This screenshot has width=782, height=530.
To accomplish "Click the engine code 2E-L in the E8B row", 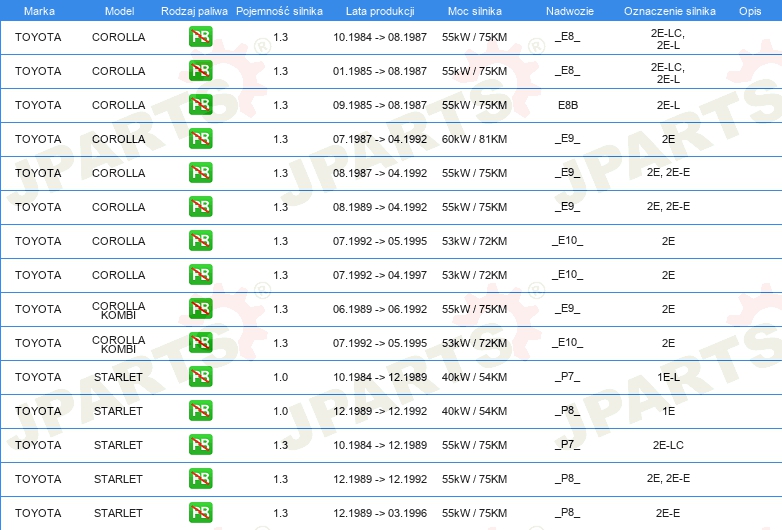I will tap(668, 105).
